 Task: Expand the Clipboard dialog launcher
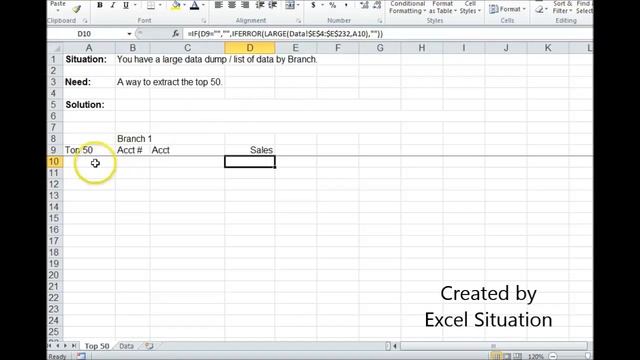(x=85, y=21)
